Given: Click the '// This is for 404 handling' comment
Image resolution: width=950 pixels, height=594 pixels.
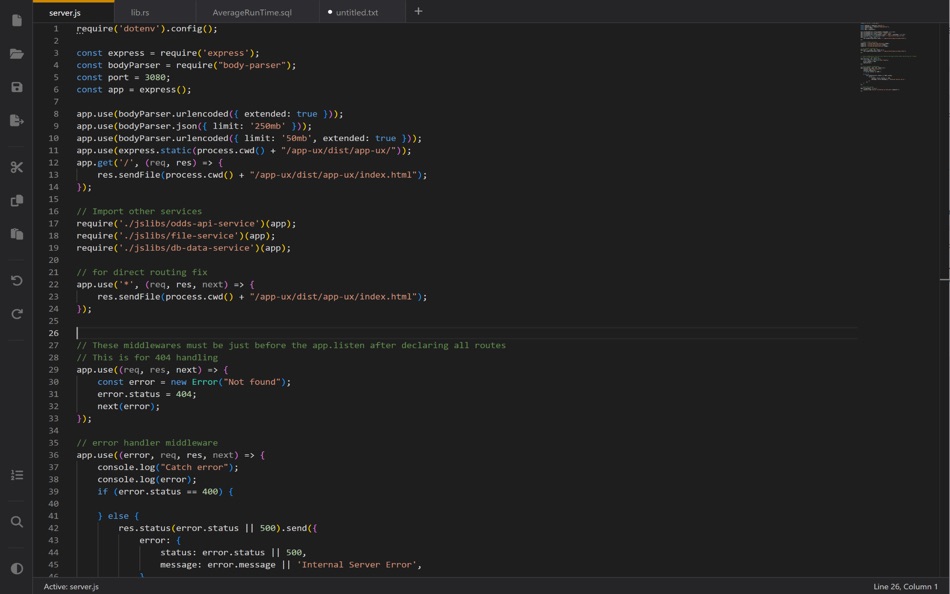Looking at the screenshot, I should [x=147, y=357].
